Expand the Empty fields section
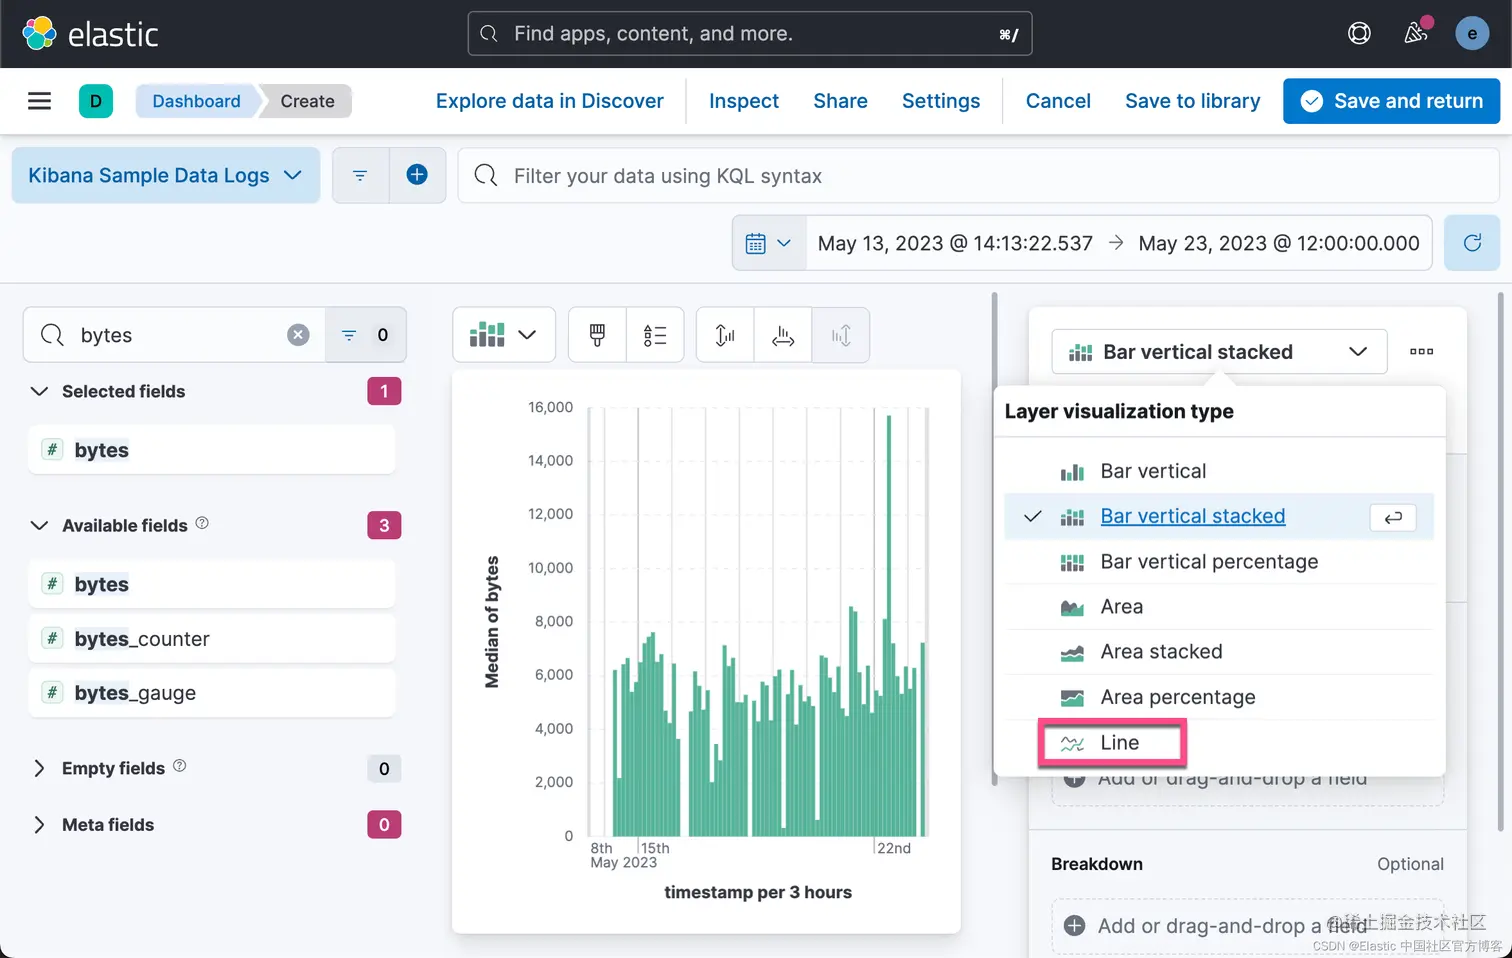Viewport: 1512px width, 958px height. (x=39, y=768)
